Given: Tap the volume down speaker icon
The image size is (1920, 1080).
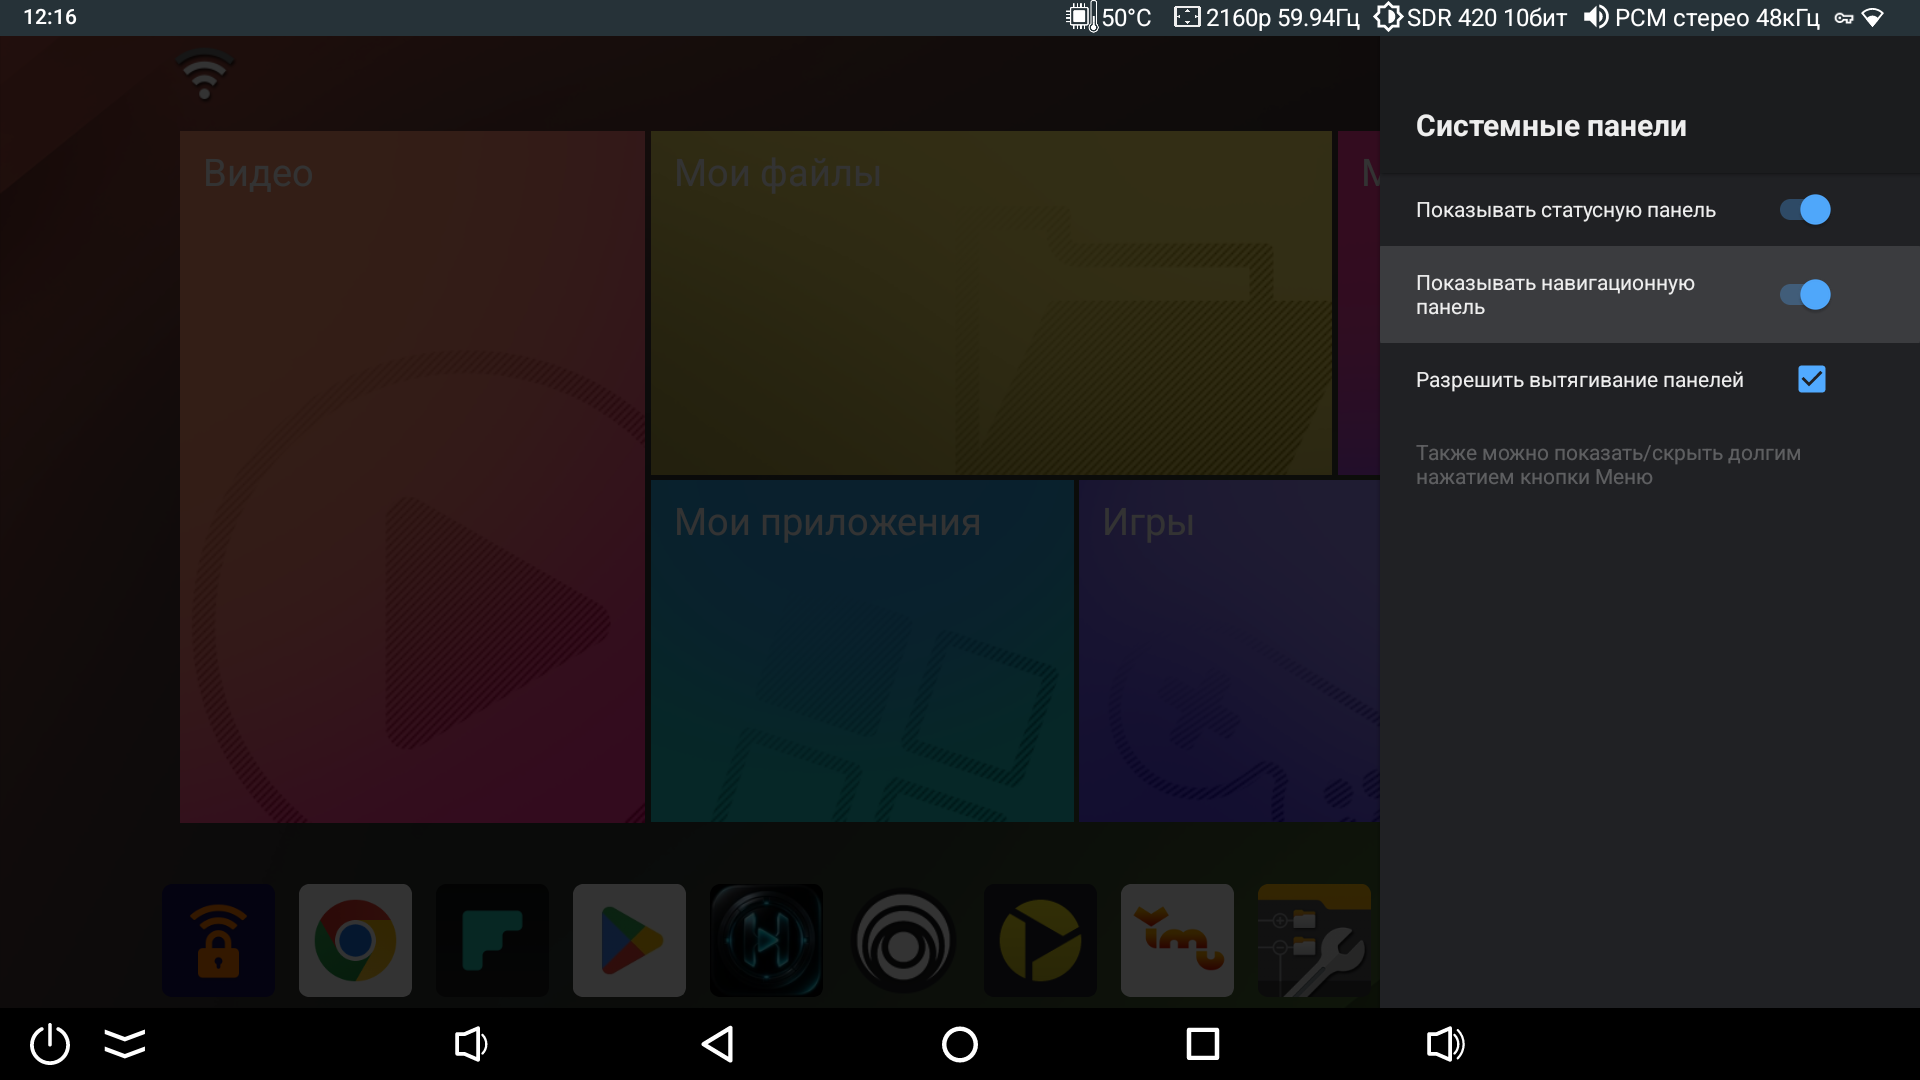Looking at the screenshot, I should pos(471,1044).
